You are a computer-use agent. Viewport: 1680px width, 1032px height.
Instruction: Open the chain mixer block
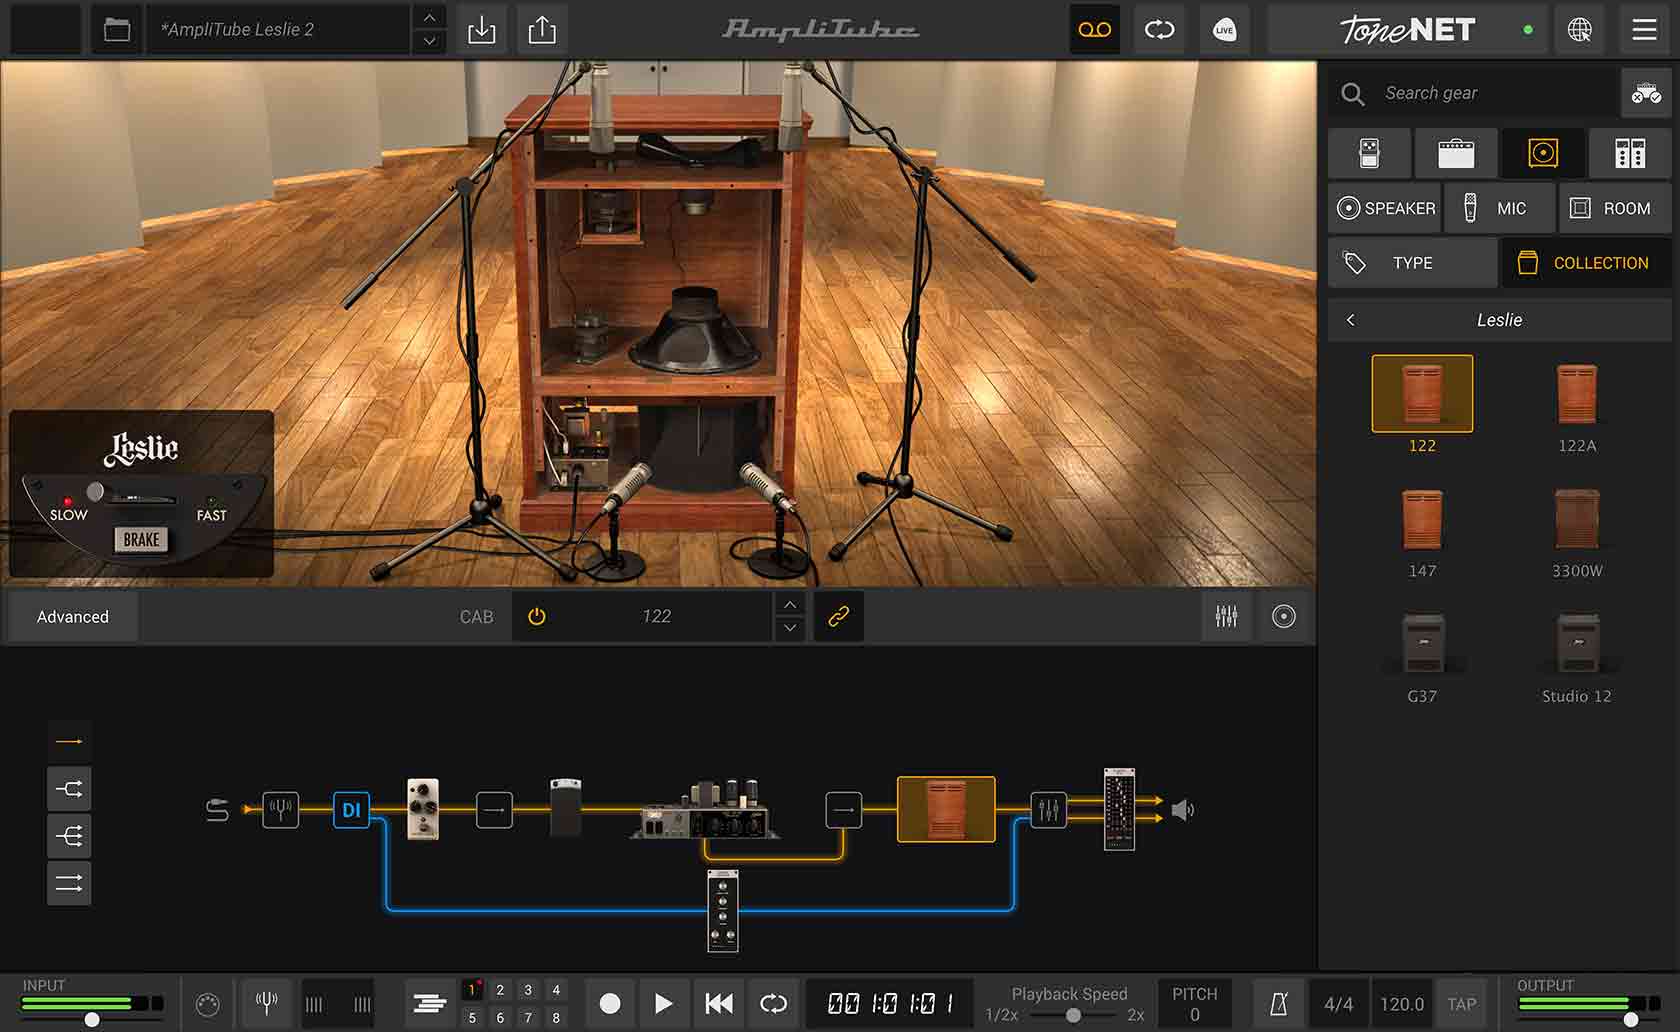tap(1048, 809)
